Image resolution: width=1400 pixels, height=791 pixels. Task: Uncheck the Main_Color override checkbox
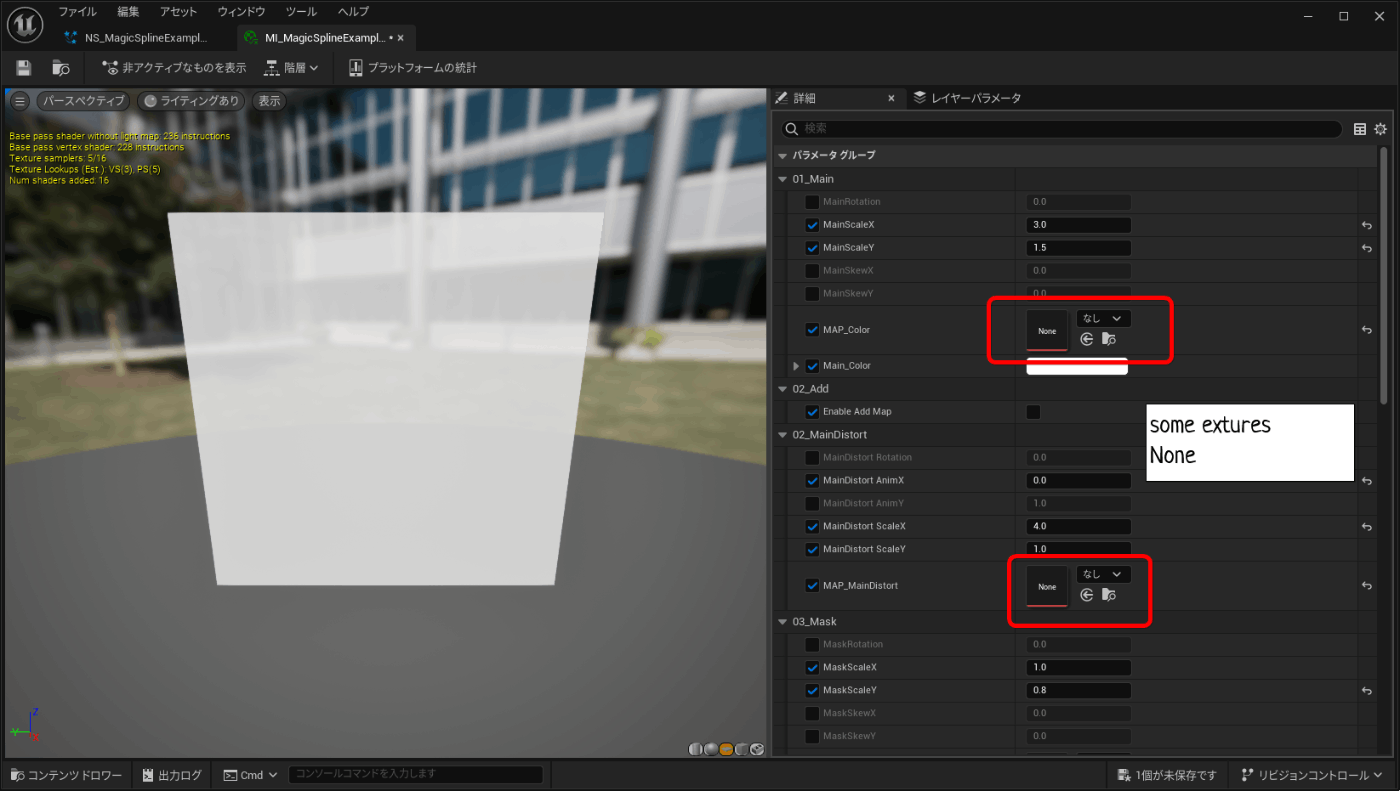(812, 366)
